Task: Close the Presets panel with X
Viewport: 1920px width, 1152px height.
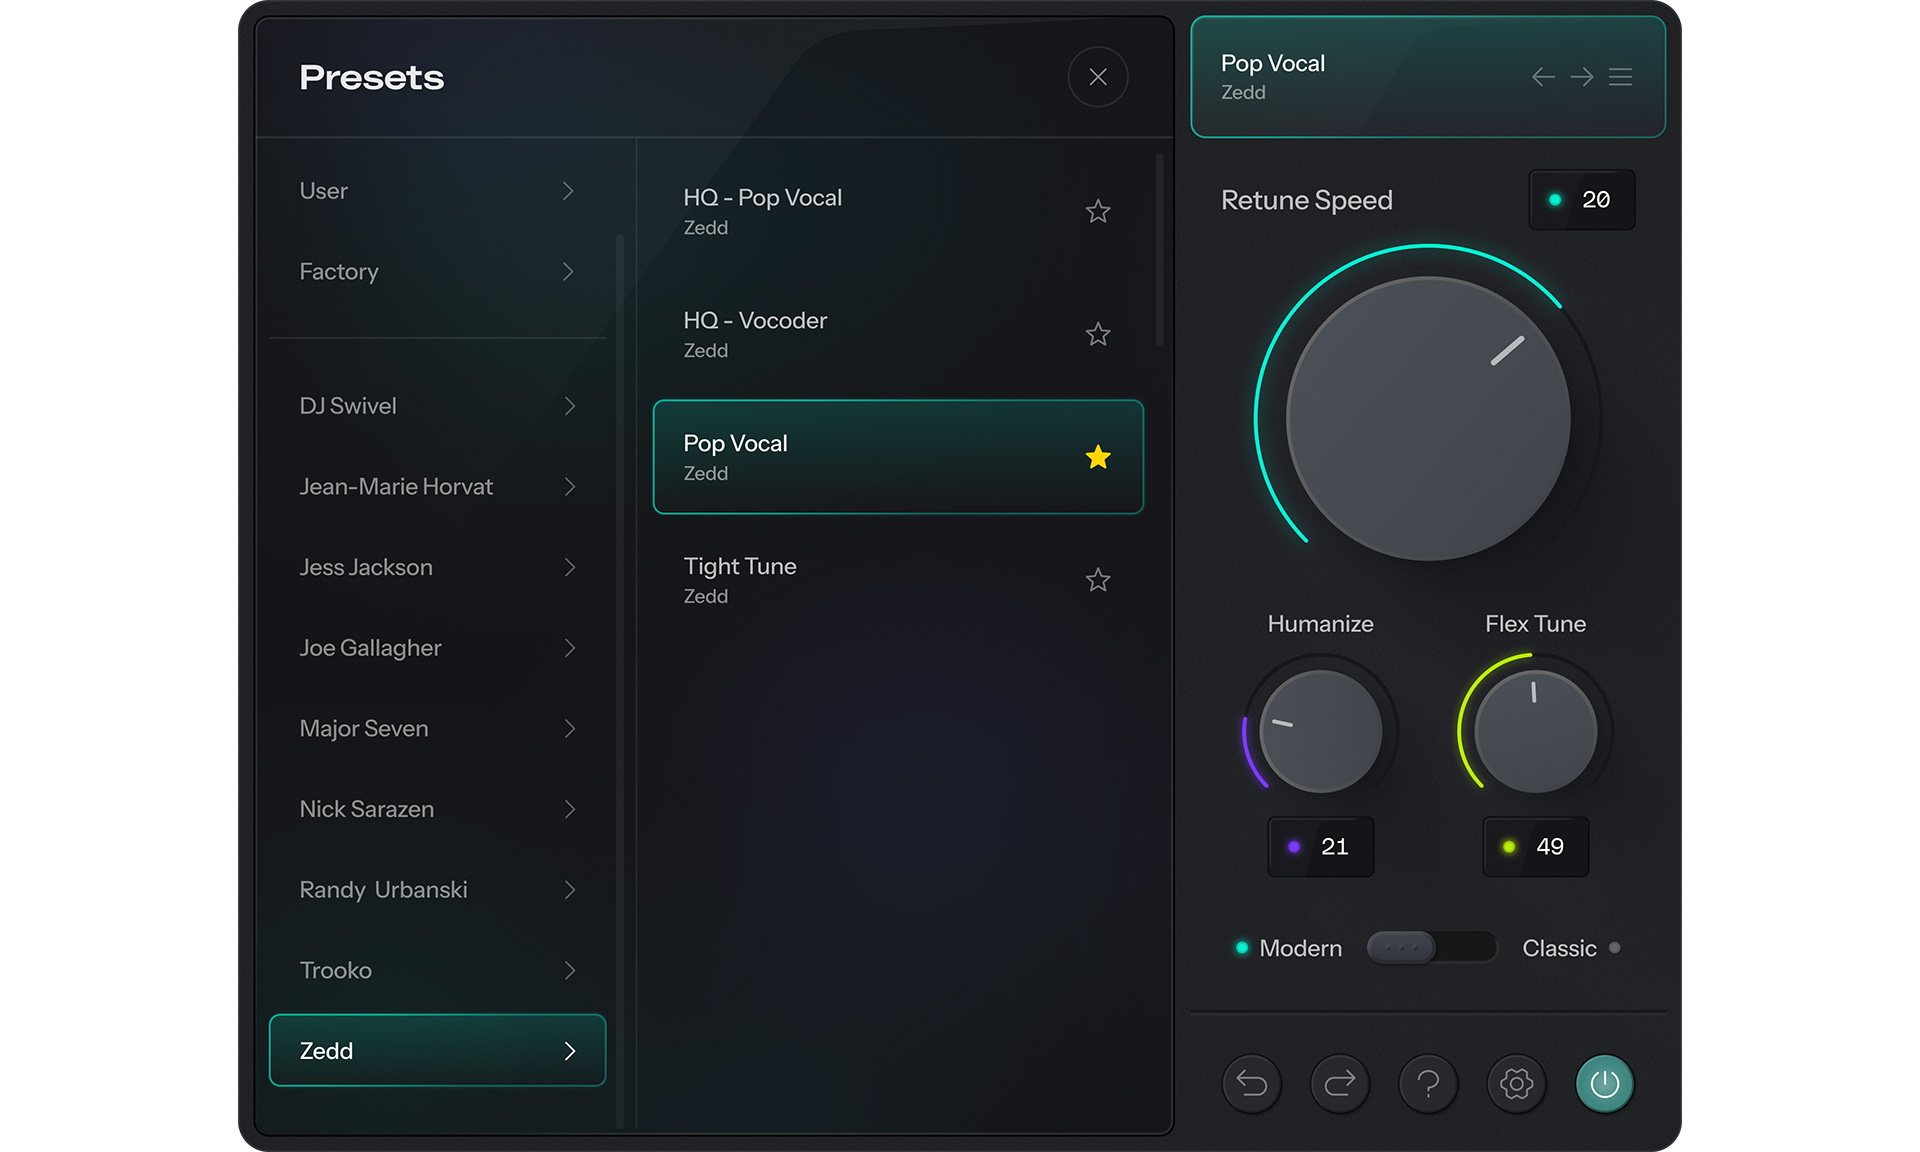Action: coord(1097,77)
